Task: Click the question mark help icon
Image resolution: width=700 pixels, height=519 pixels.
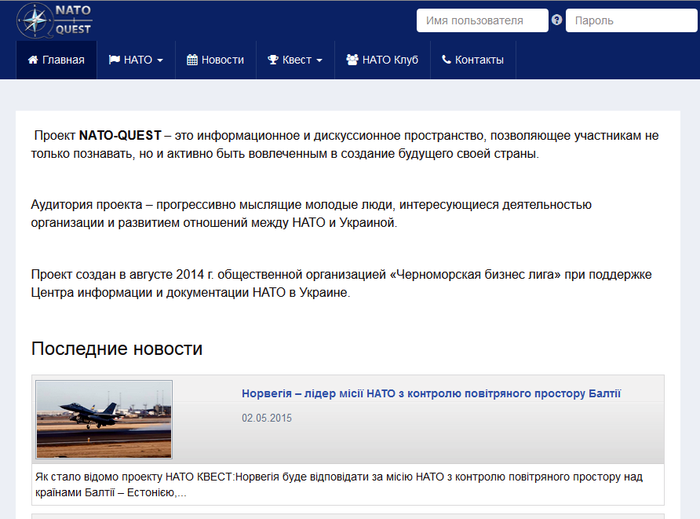Action: click(557, 20)
